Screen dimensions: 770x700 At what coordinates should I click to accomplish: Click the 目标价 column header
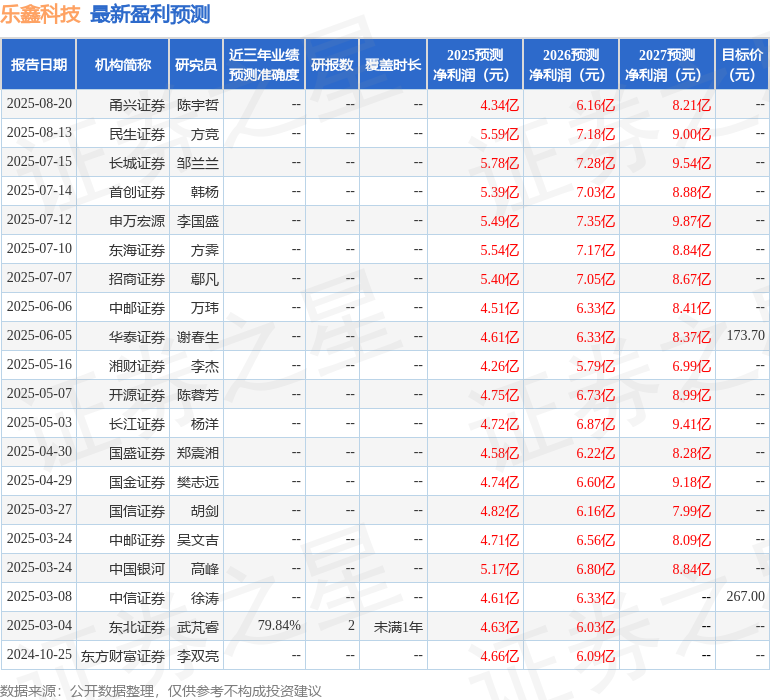click(x=742, y=64)
